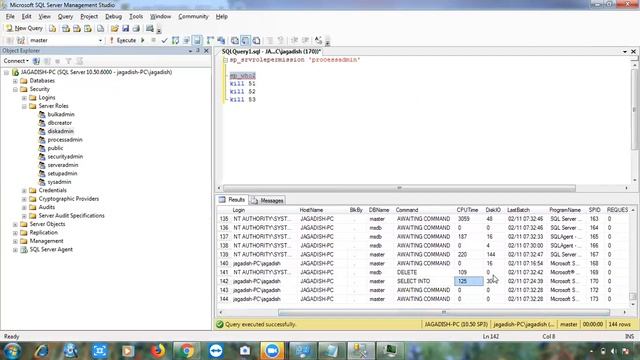Toggle Auto Hide pin on Object Explorer

198,51
